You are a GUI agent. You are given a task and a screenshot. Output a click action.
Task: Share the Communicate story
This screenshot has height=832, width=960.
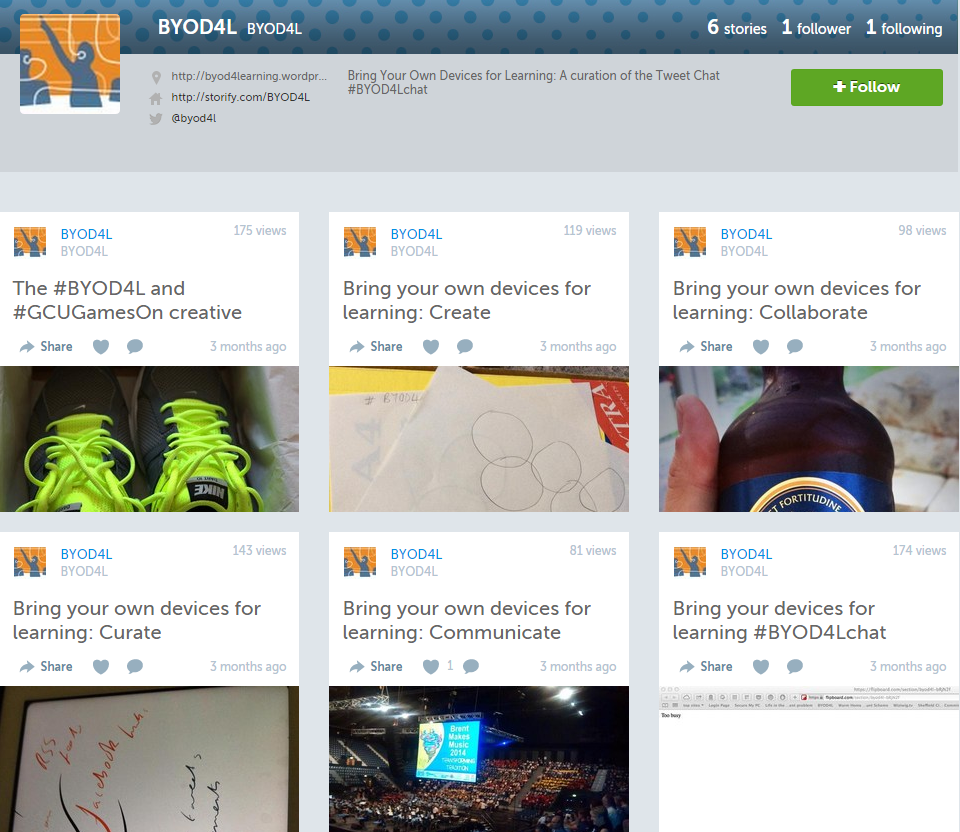coord(376,667)
